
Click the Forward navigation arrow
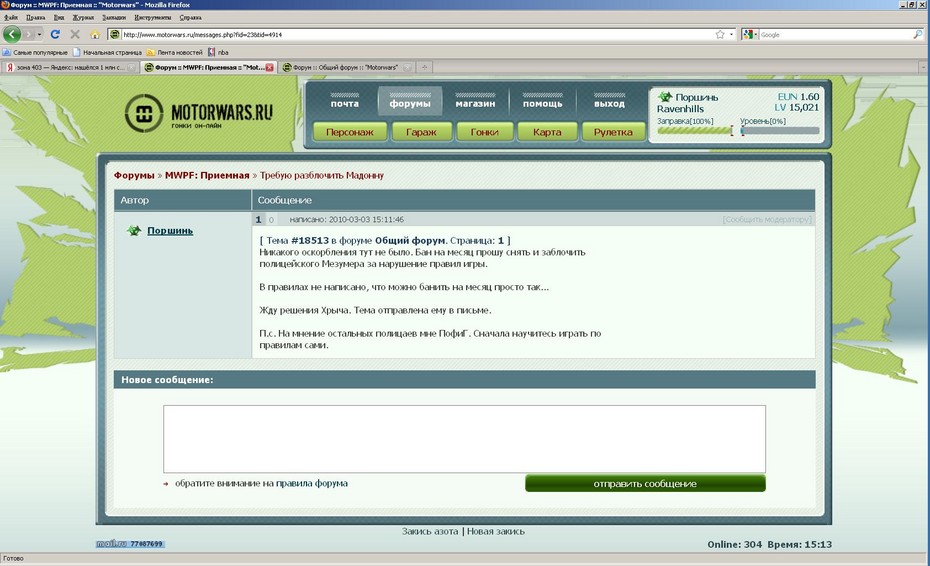pyautogui.click(x=28, y=34)
